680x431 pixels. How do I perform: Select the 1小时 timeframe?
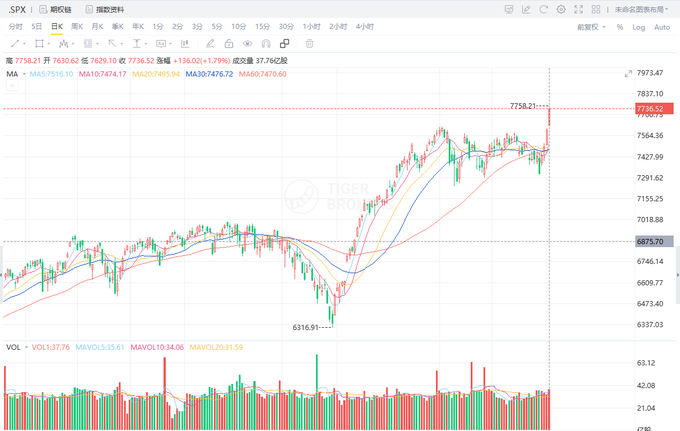click(311, 26)
